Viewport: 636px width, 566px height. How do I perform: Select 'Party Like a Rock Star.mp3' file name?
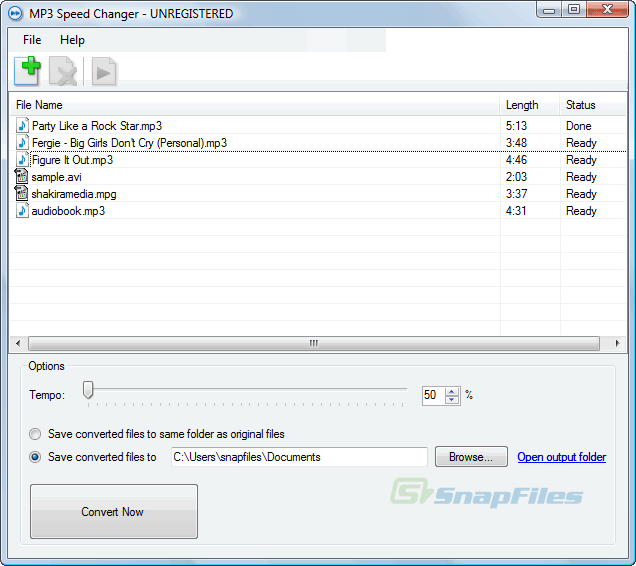pyautogui.click(x=97, y=126)
